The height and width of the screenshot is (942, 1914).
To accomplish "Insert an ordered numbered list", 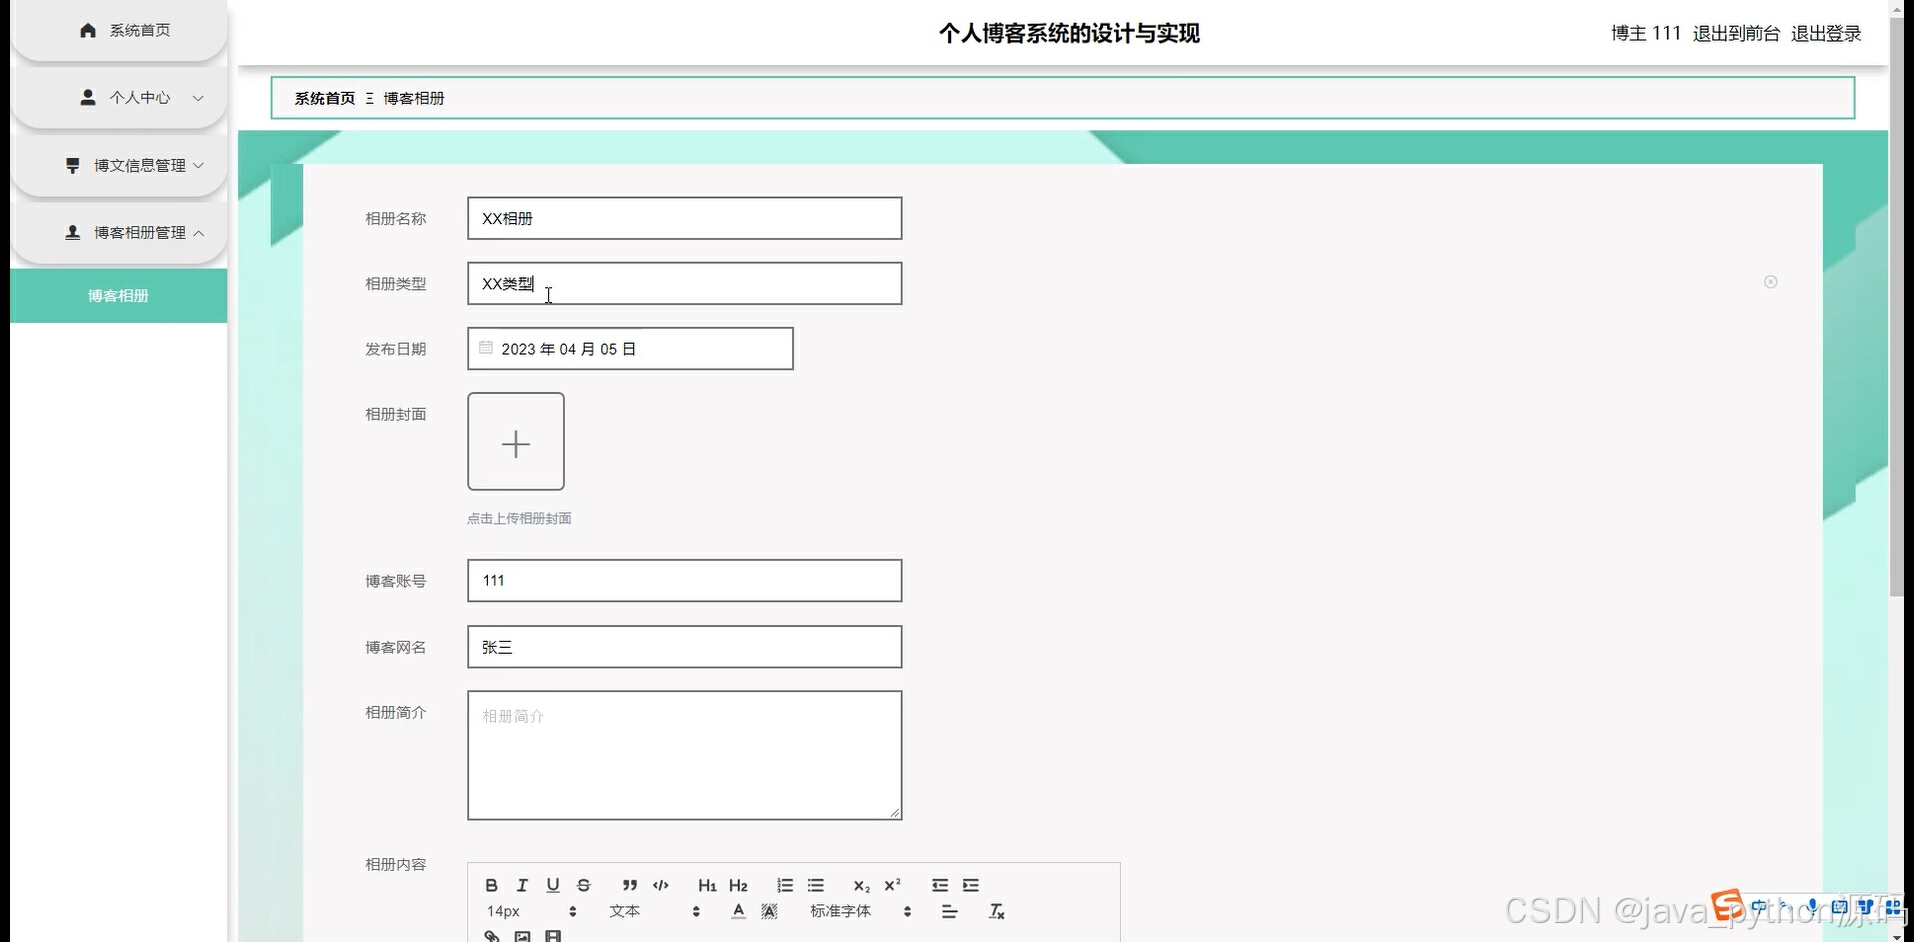I will coord(785,885).
